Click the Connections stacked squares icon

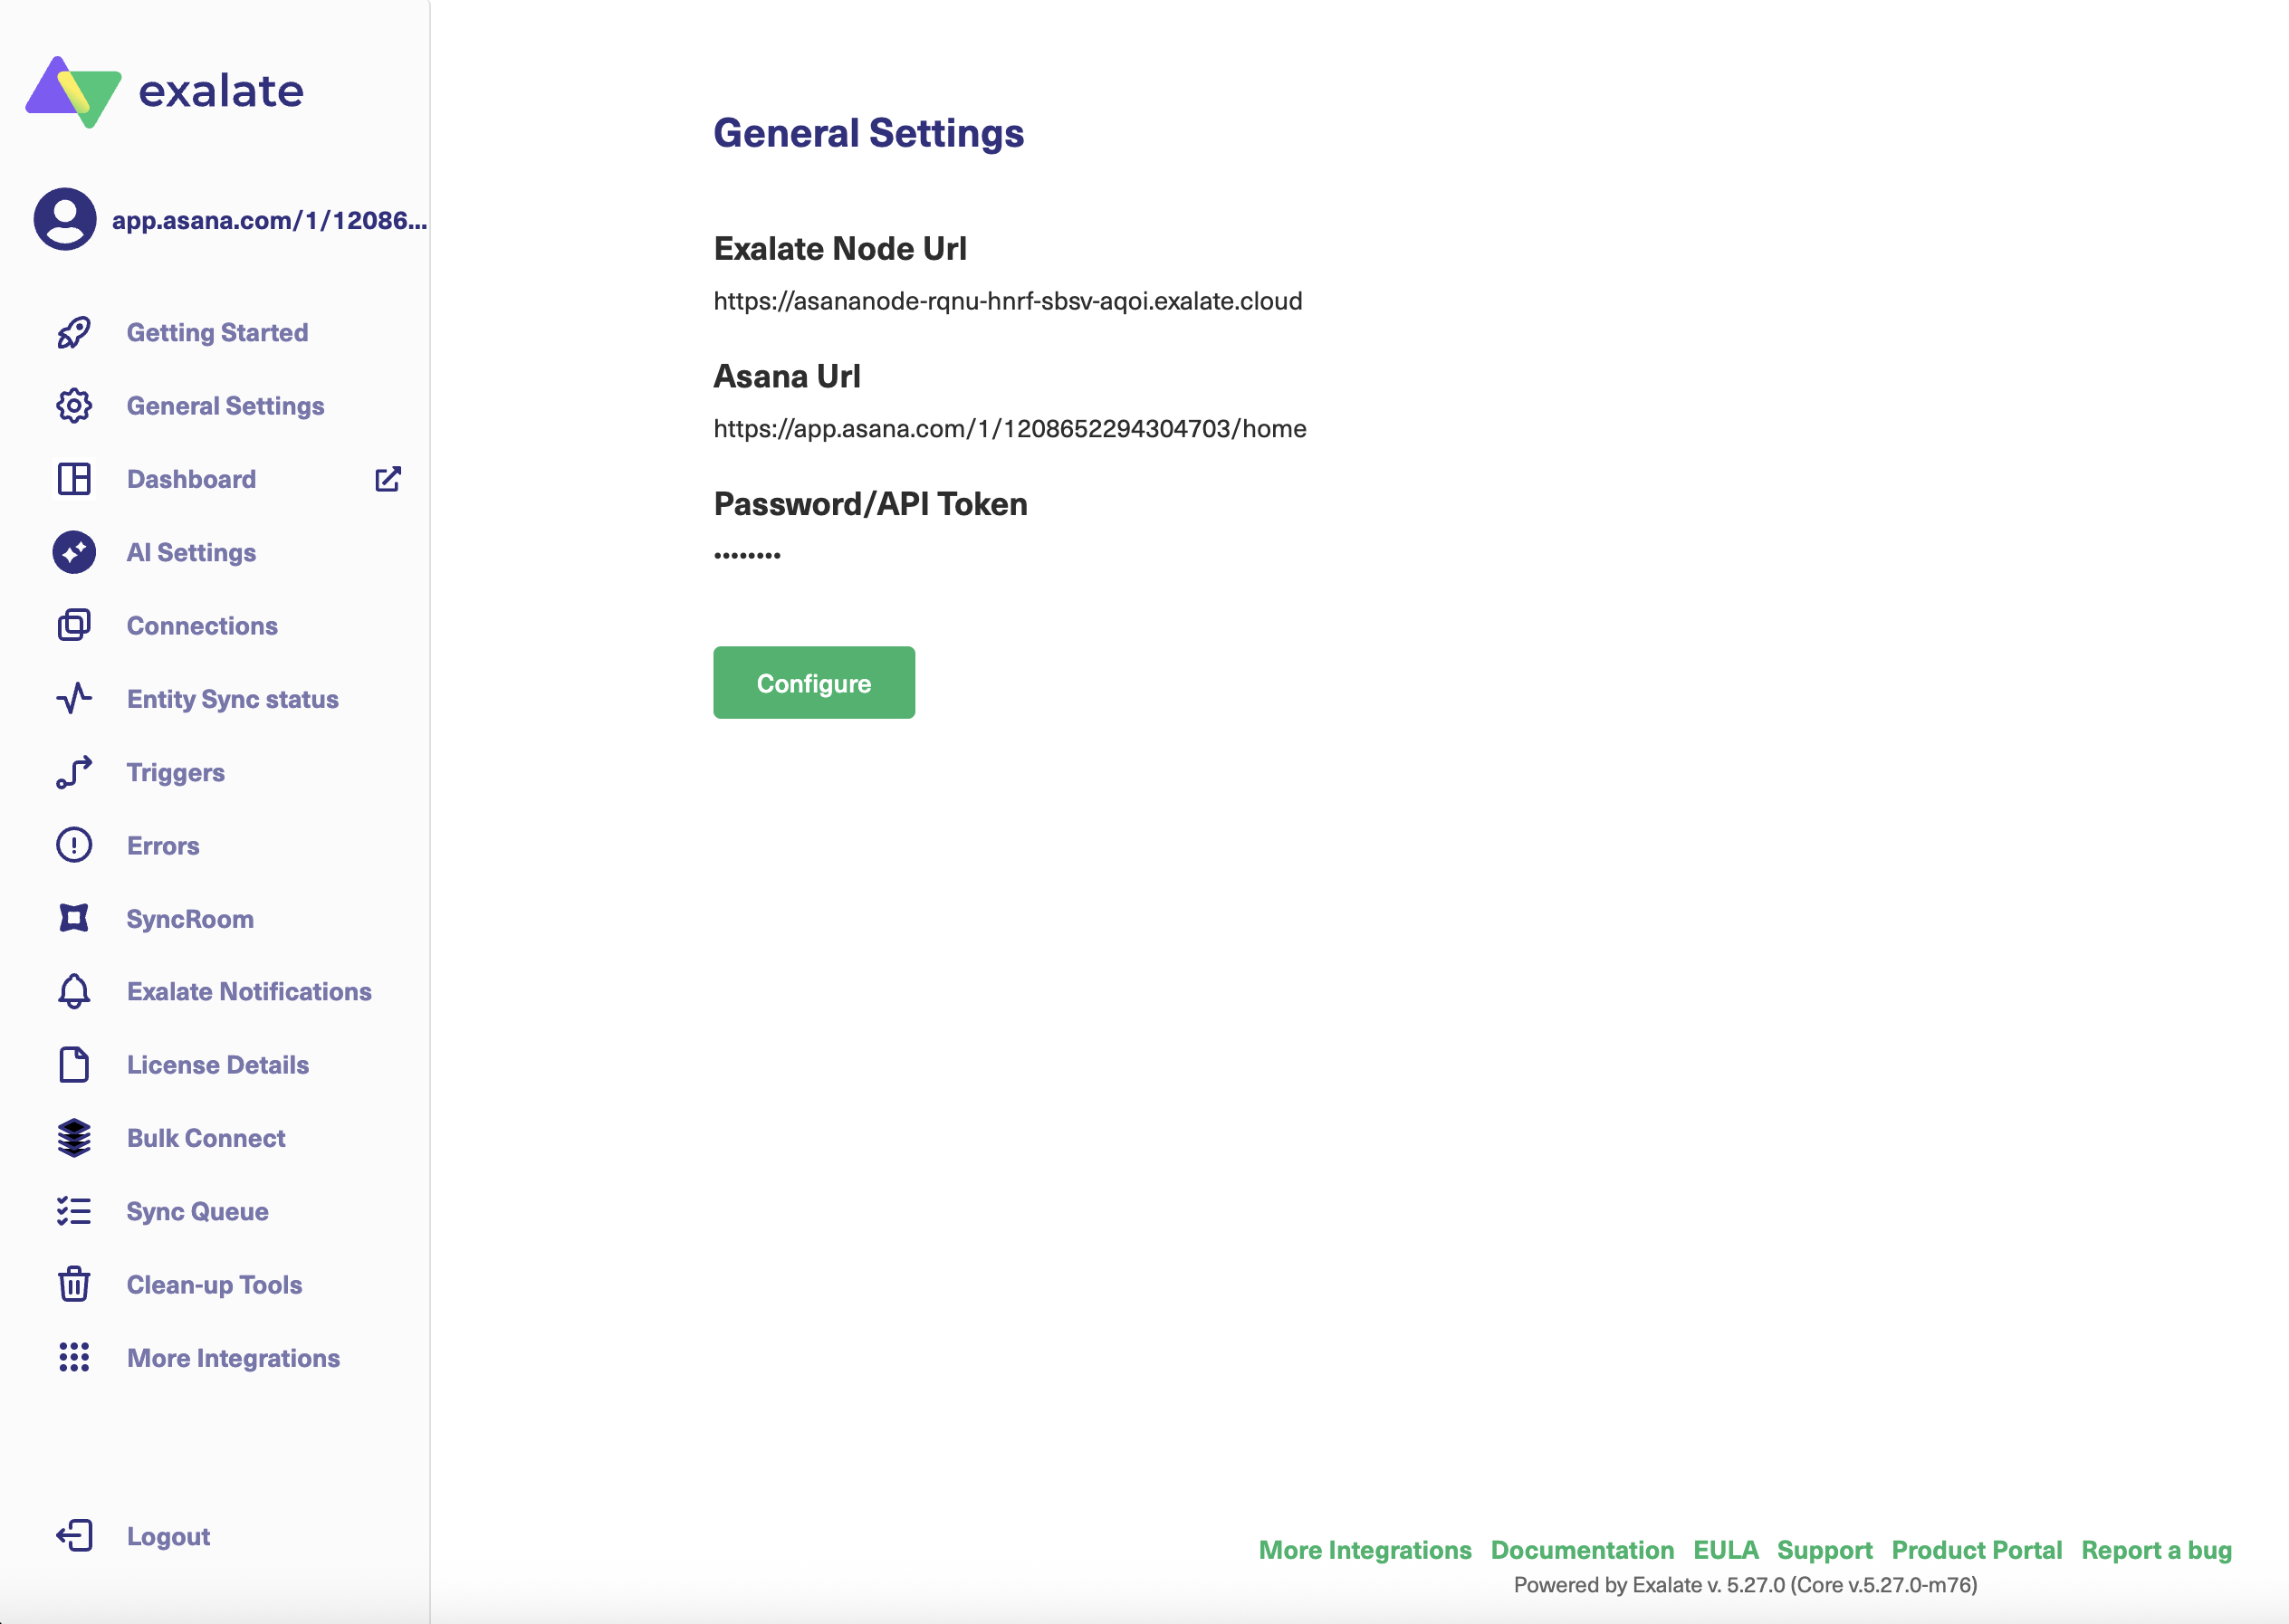(74, 626)
